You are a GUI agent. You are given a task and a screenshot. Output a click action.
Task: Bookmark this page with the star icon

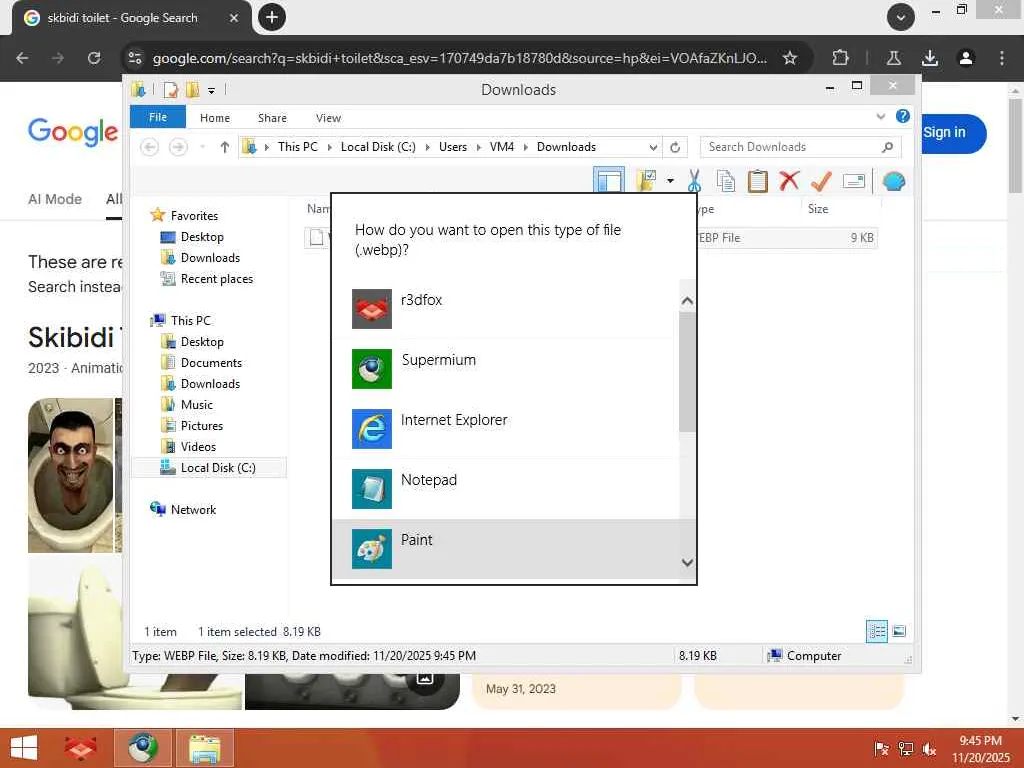[x=790, y=58]
